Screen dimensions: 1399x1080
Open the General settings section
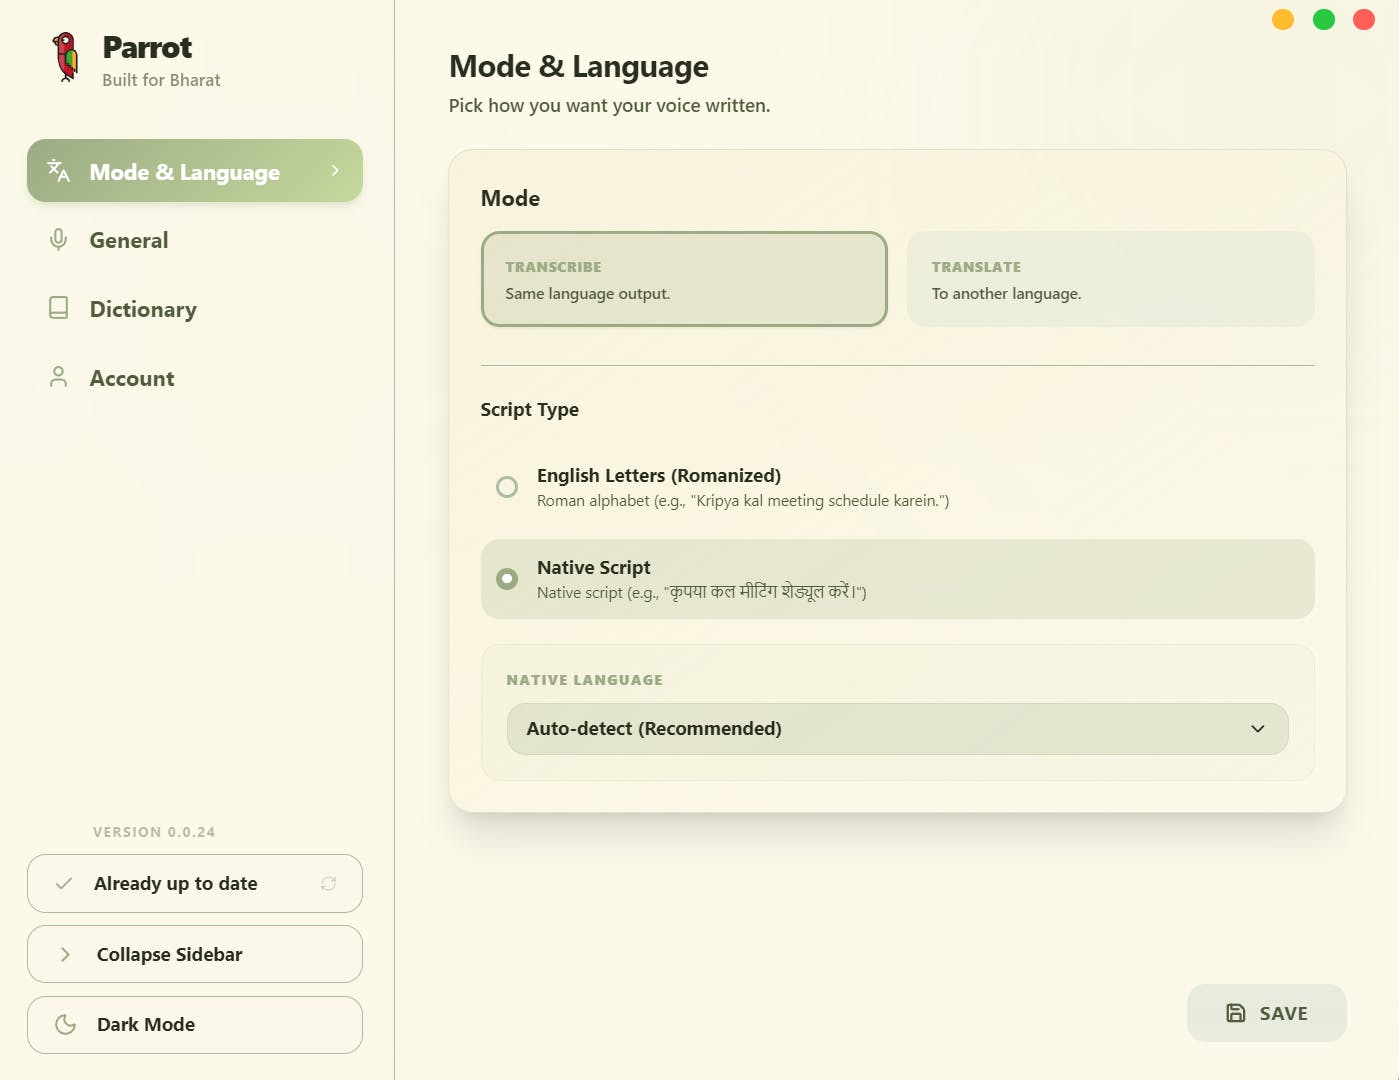point(129,240)
